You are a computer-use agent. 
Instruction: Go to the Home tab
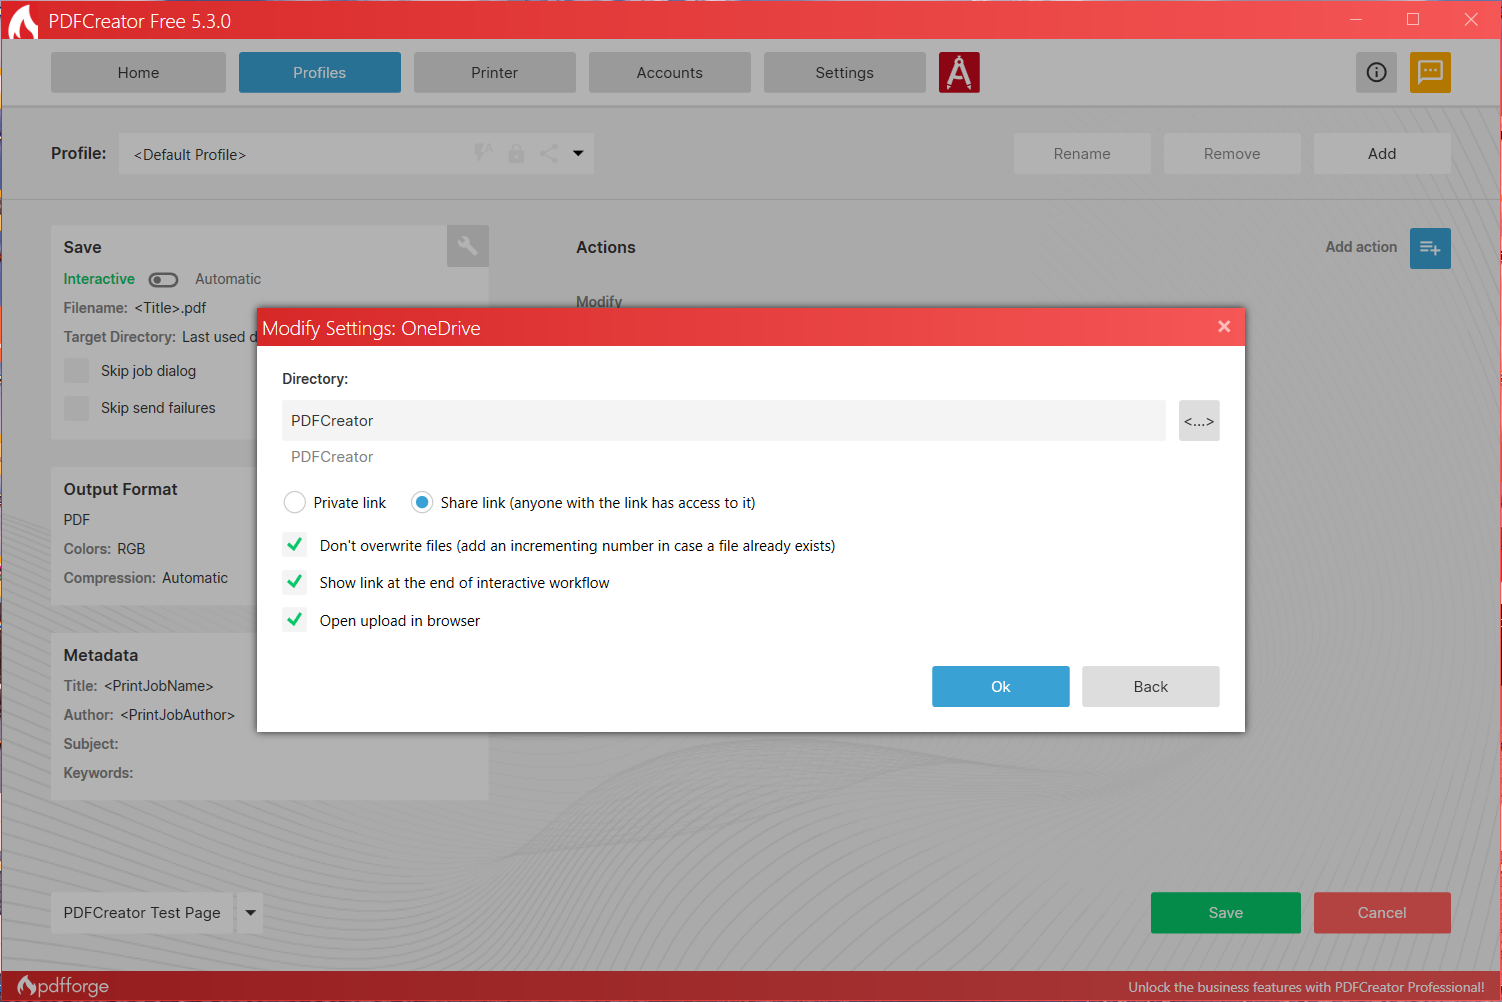[x=138, y=72]
